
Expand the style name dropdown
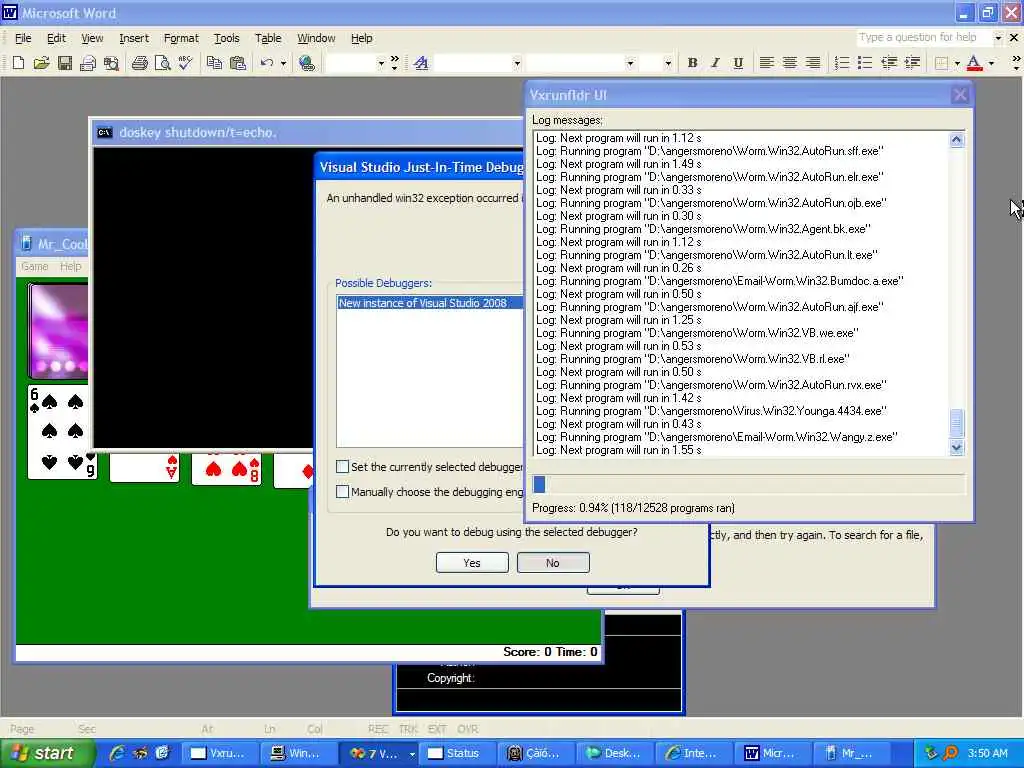click(x=517, y=63)
